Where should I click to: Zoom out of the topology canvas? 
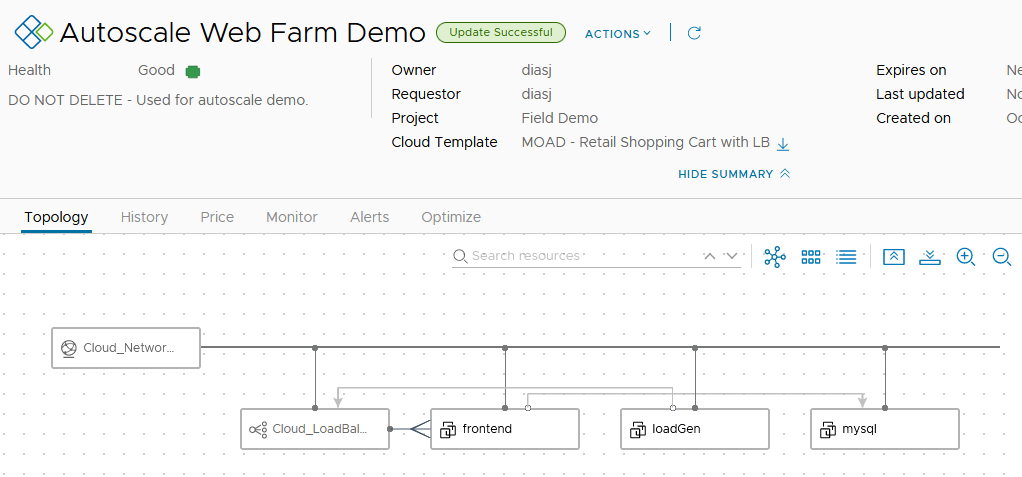coord(1002,257)
